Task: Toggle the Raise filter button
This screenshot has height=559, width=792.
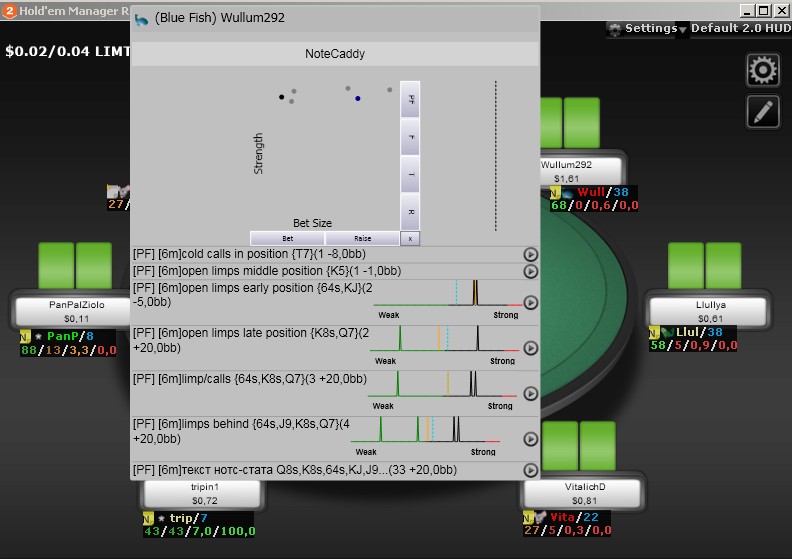Action: pyautogui.click(x=362, y=239)
